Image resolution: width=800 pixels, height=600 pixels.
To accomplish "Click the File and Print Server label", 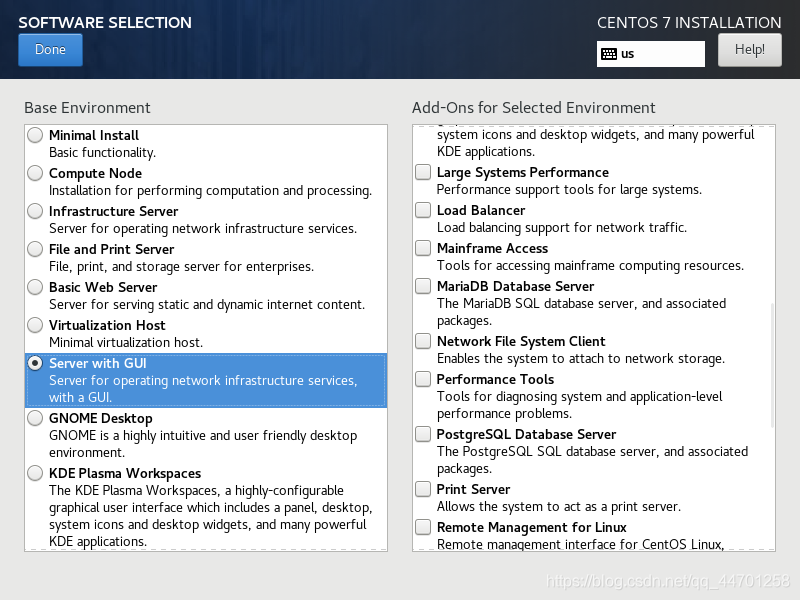I will (x=111, y=249).
